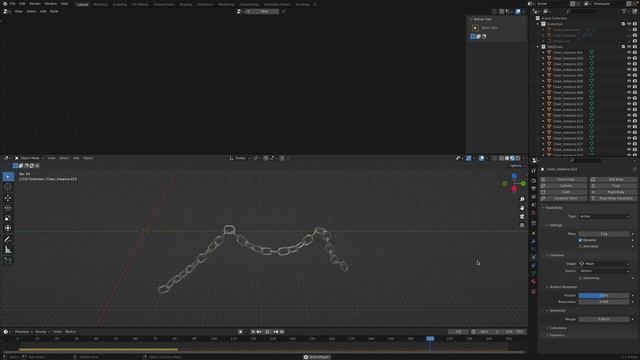Open the Render properties tab
Viewport: 640px width, 360px height.
533,181
